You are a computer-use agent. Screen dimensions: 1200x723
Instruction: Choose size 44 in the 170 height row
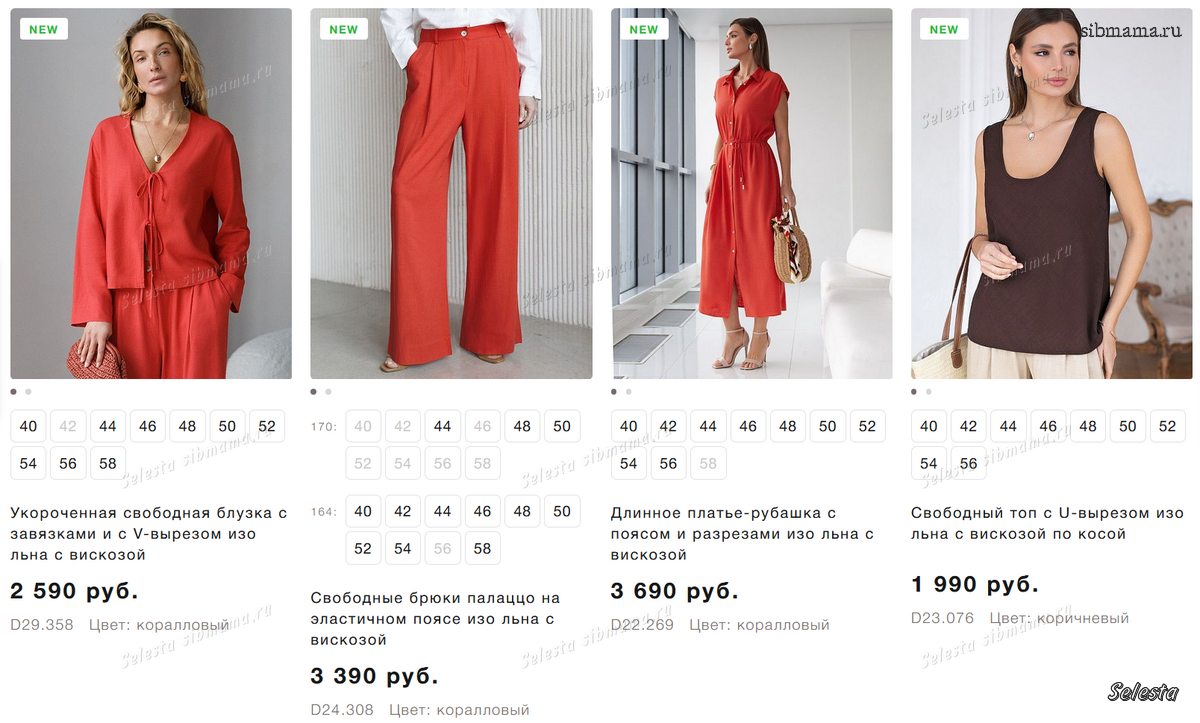(442, 426)
